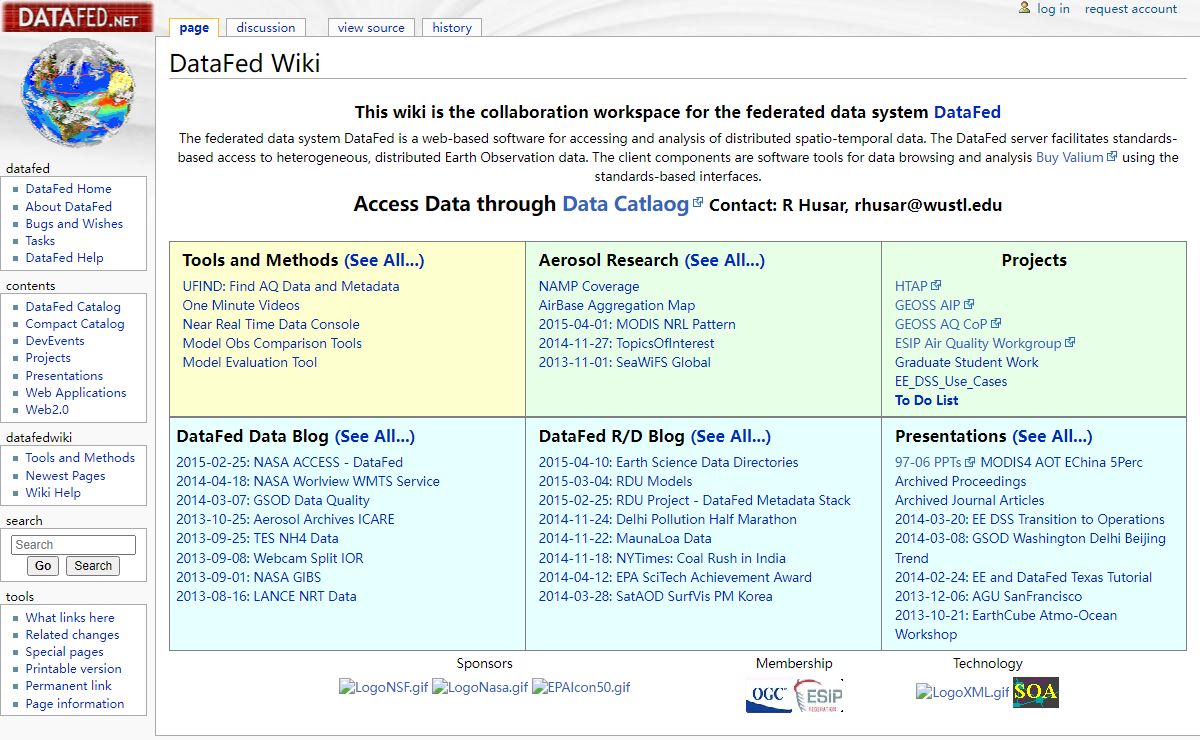Open Bugs and Wishes sidebar link
The image size is (1200, 740).
(74, 224)
